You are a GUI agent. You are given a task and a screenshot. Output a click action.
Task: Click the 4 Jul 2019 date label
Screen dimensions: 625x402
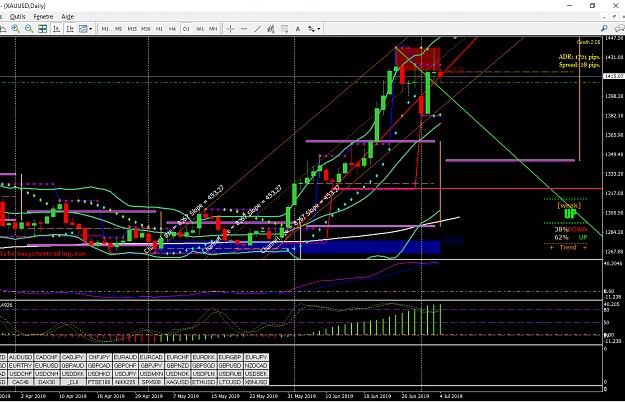pos(451,396)
